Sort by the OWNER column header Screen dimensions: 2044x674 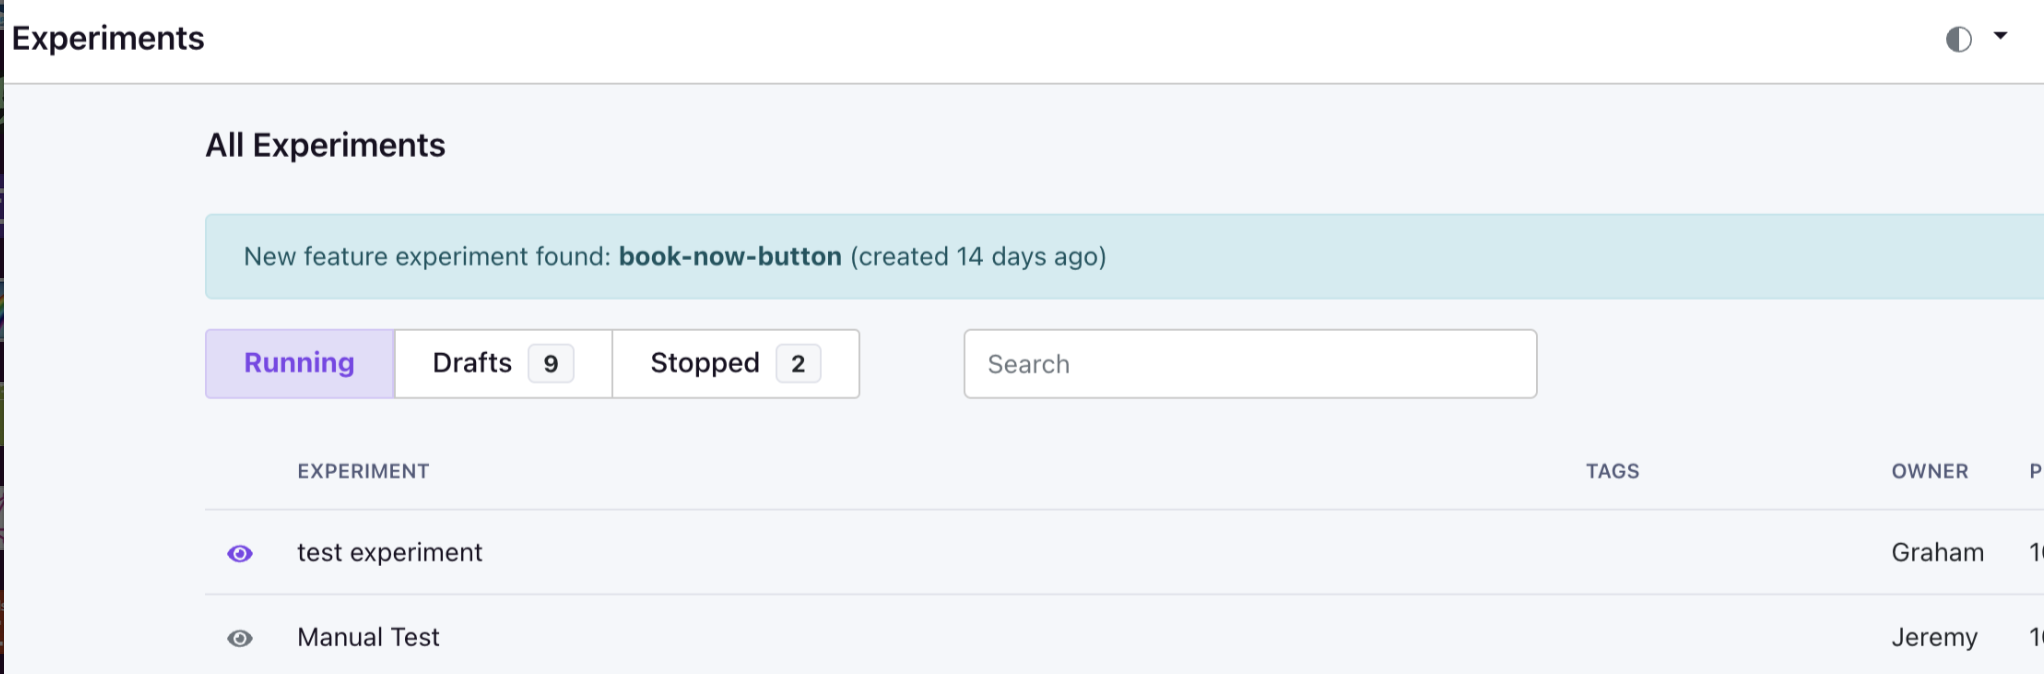tap(1929, 471)
